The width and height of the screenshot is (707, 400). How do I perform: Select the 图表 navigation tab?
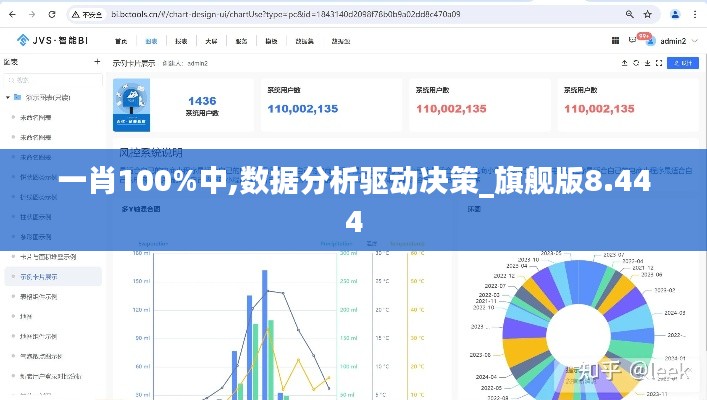click(x=151, y=41)
